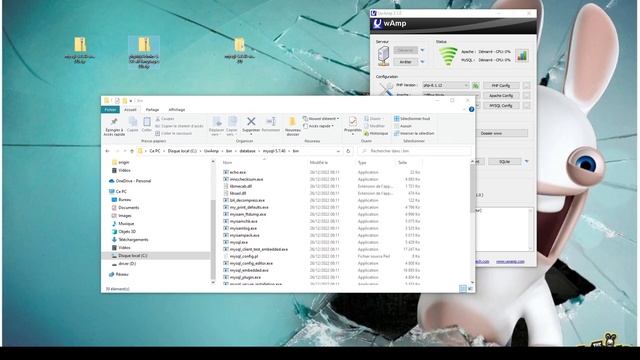Open the Fichier tab in Explorer
The image size is (640, 360).
(110, 109)
